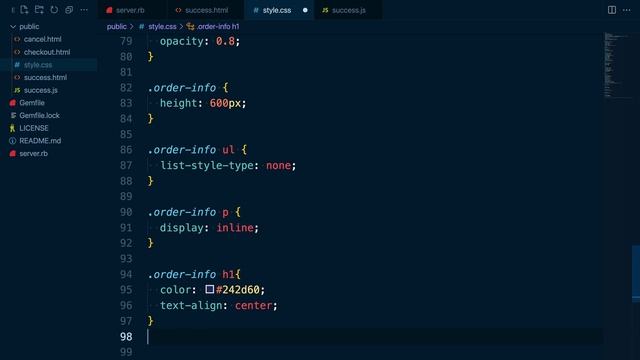Click line number 82 in the gutter
The height and width of the screenshot is (360, 640).
pos(126,88)
